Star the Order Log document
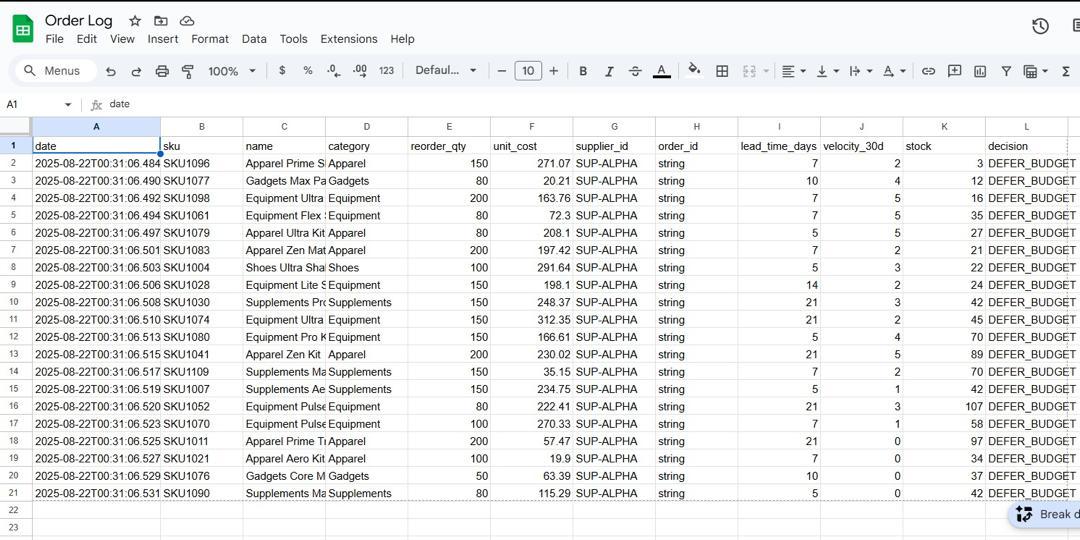The height and width of the screenshot is (540, 1080). coord(135,21)
